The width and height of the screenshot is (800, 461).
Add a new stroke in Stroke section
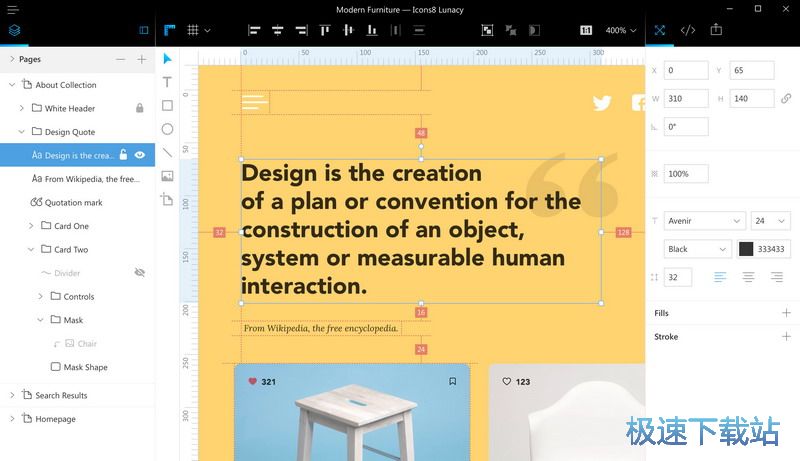point(786,337)
